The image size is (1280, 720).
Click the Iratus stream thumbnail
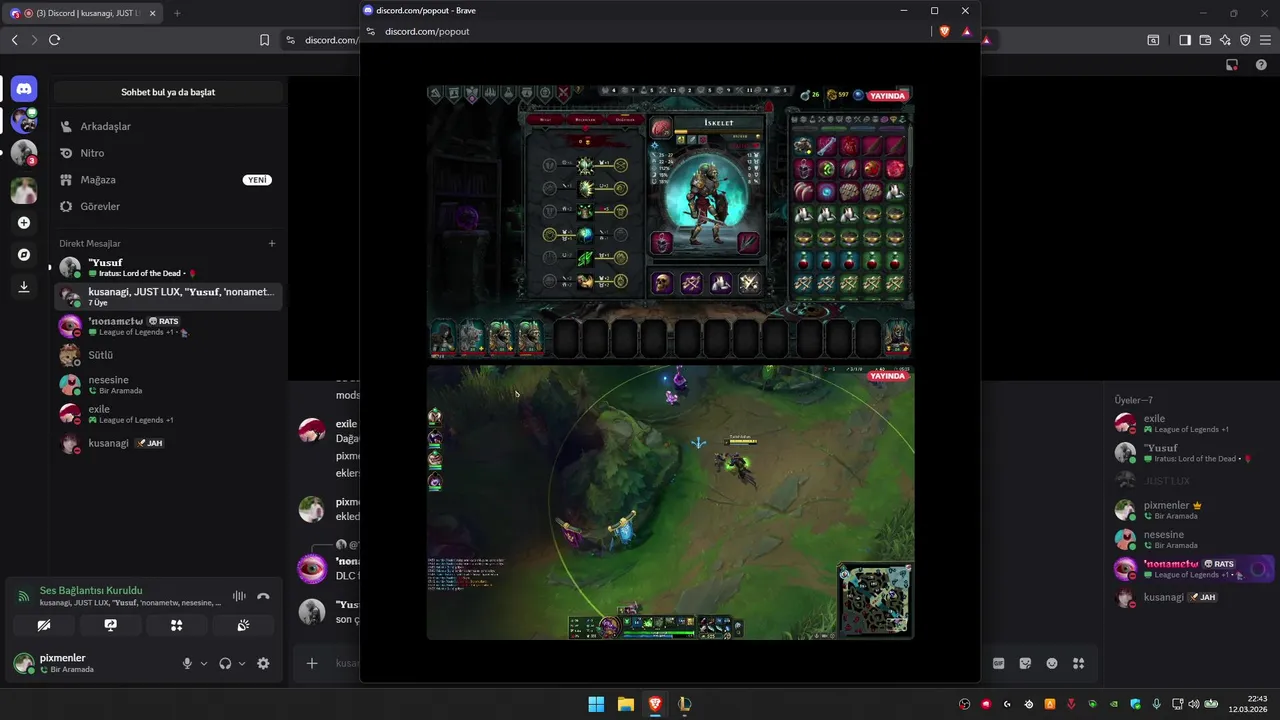coord(670,221)
